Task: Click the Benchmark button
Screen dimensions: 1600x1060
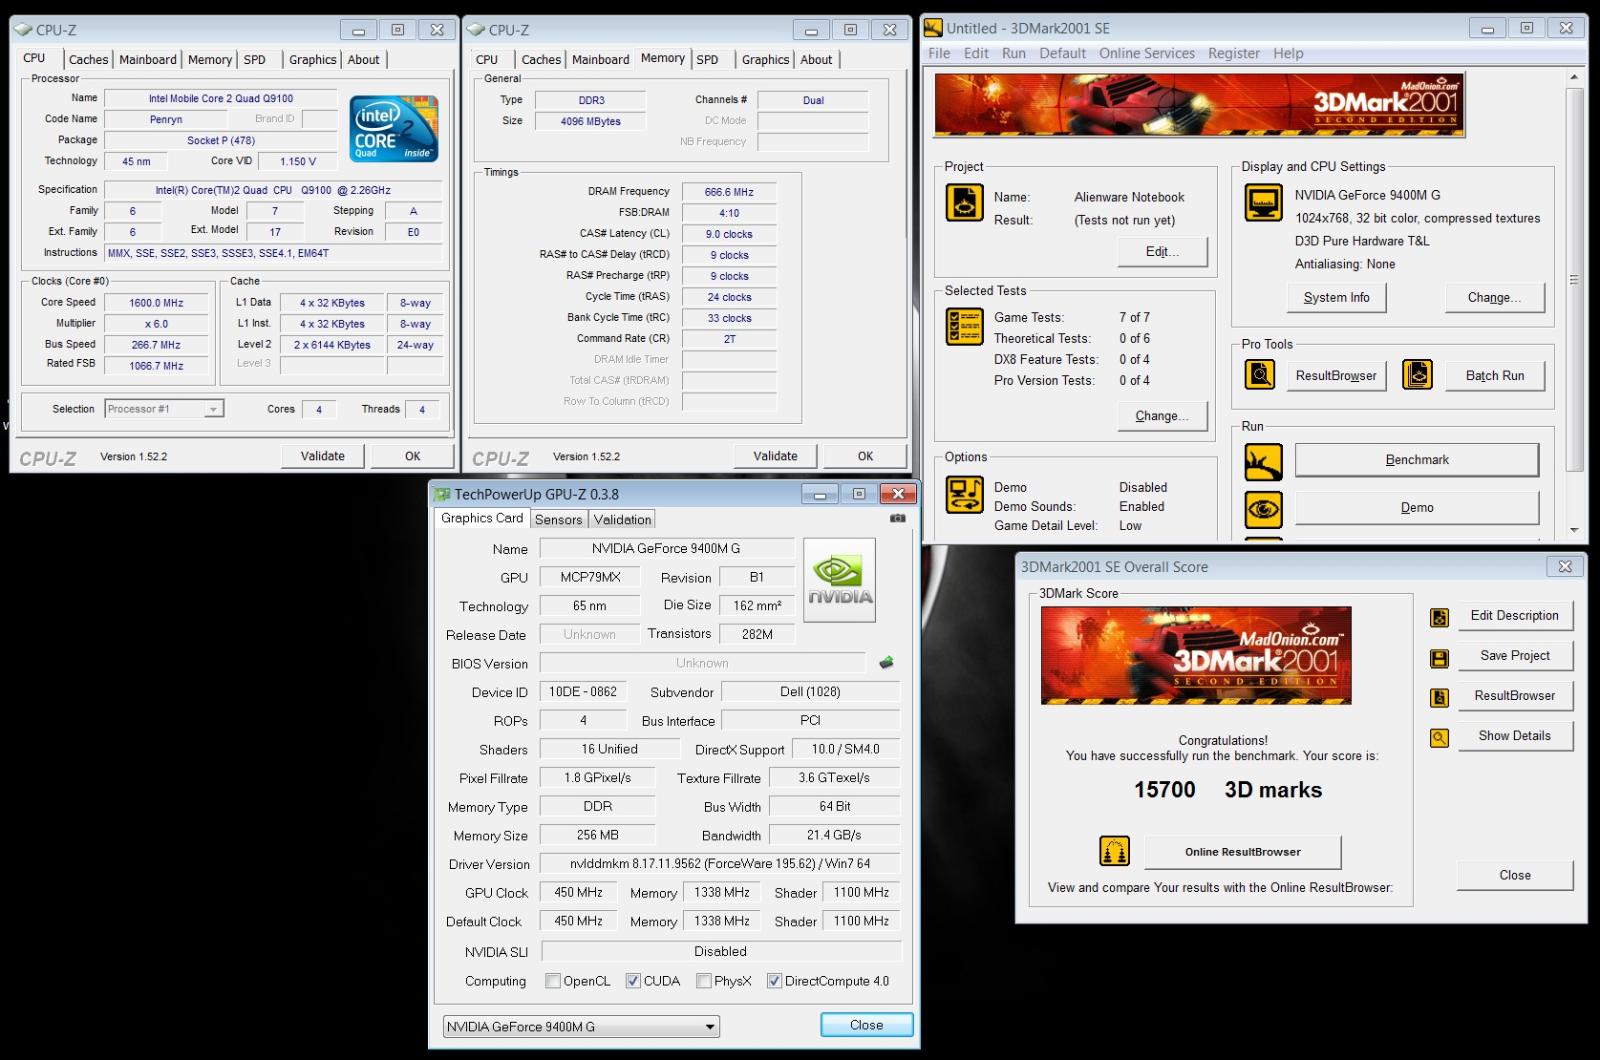Action: pyautogui.click(x=1417, y=460)
